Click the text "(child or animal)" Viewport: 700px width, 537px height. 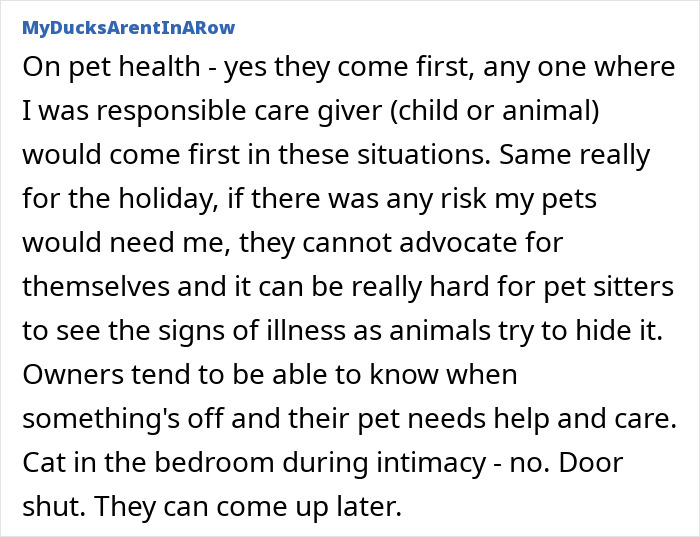[x=476, y=112]
